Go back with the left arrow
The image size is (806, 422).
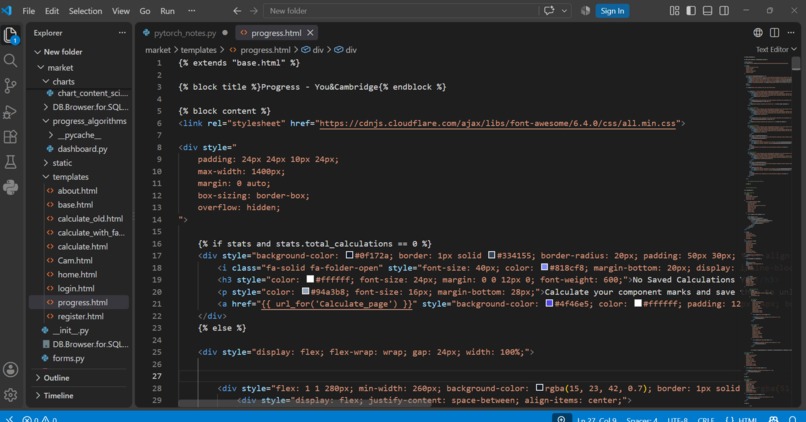tap(237, 11)
